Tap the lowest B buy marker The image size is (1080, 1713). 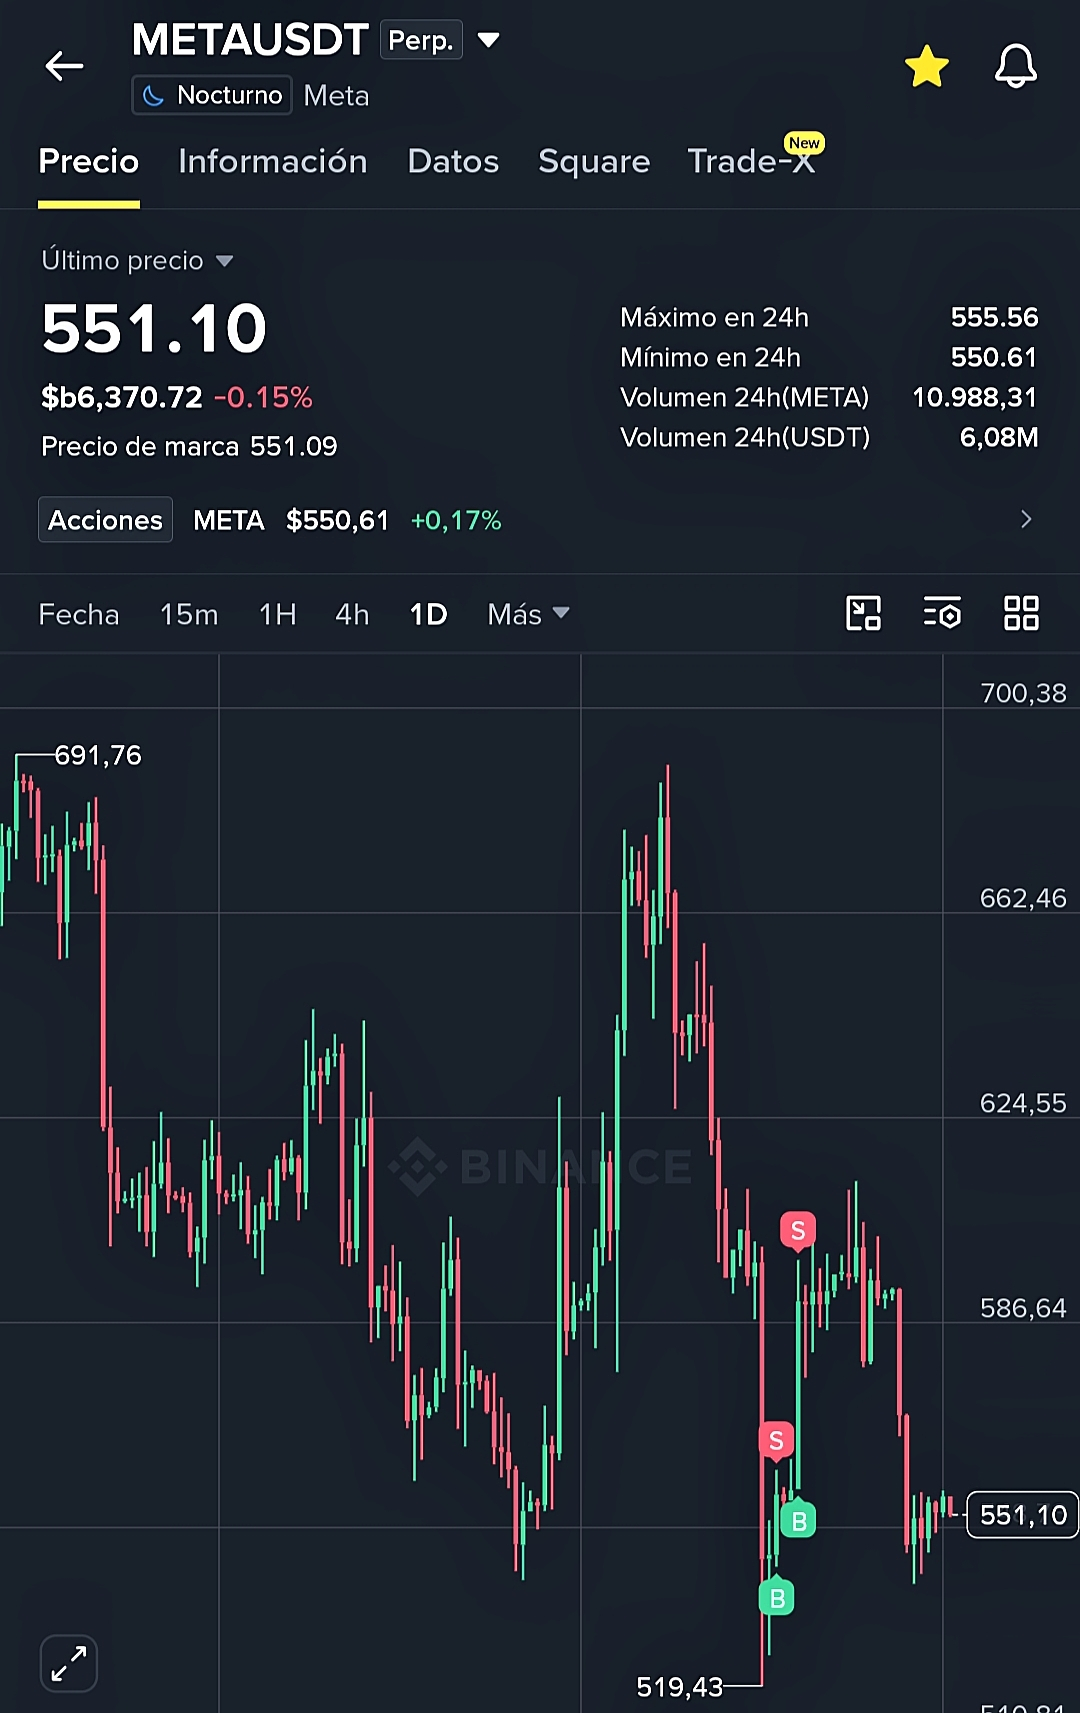[x=776, y=1597]
